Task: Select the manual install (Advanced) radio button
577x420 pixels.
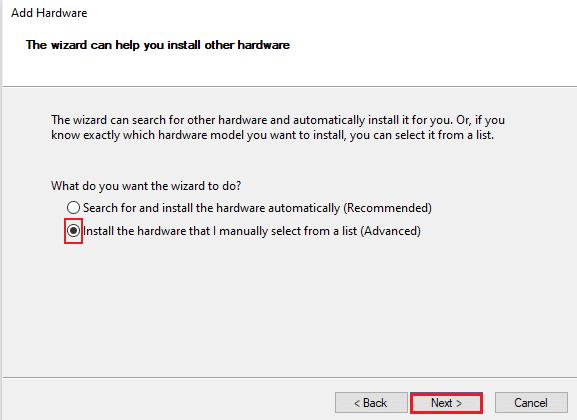Action: click(x=73, y=231)
